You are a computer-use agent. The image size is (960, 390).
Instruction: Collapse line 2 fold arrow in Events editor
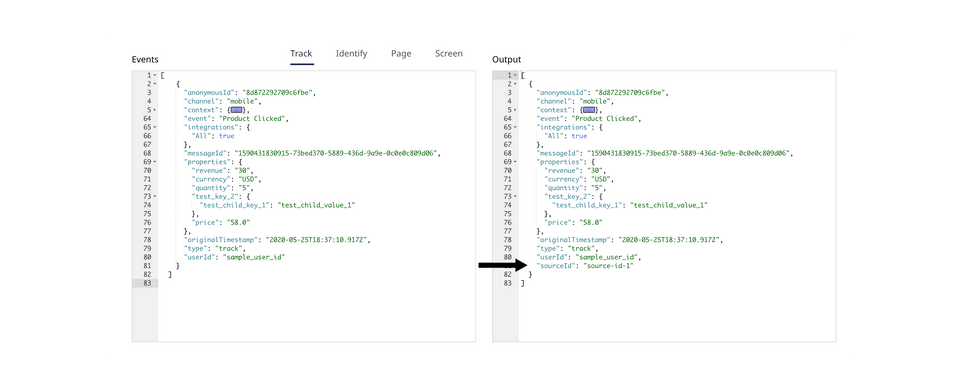pos(155,83)
